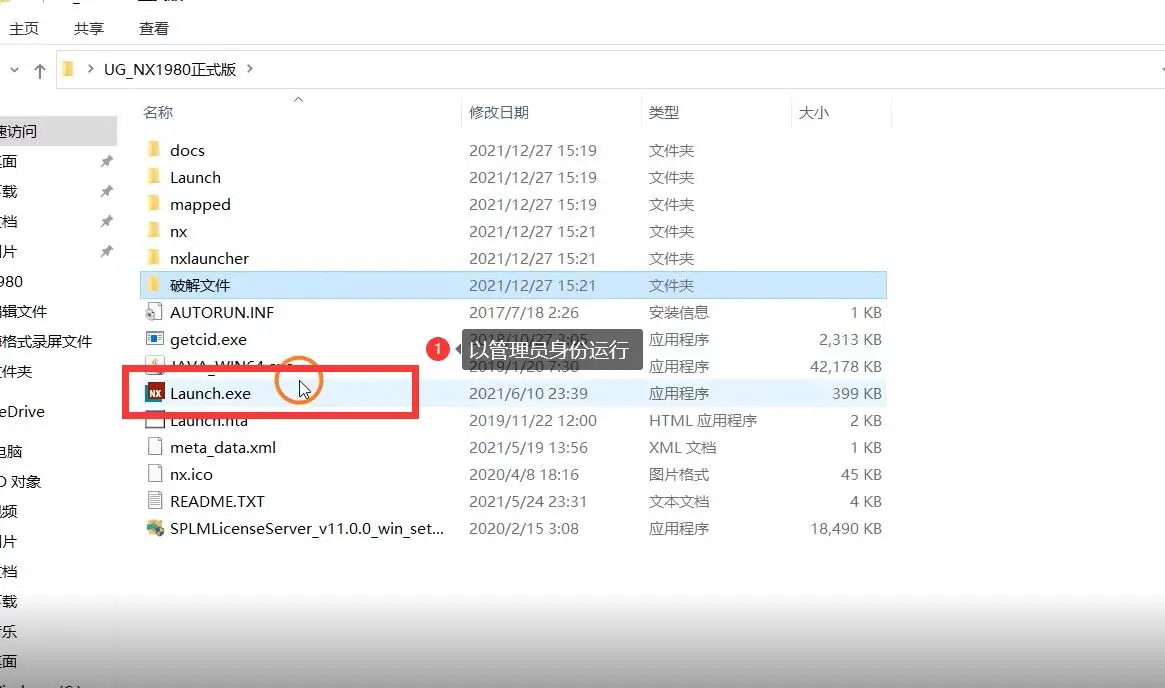Click the UG_NX1980正式版 breadcrumb segment

(170, 69)
